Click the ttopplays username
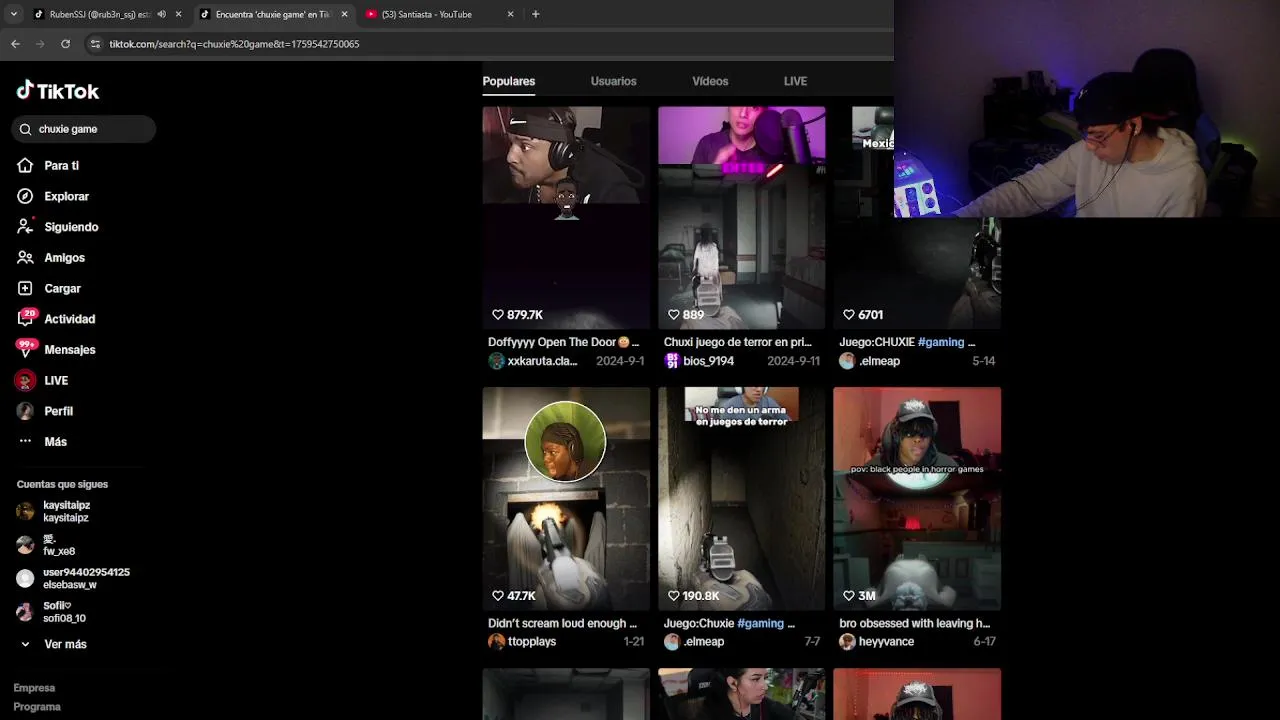The width and height of the screenshot is (1280, 720). (532, 642)
